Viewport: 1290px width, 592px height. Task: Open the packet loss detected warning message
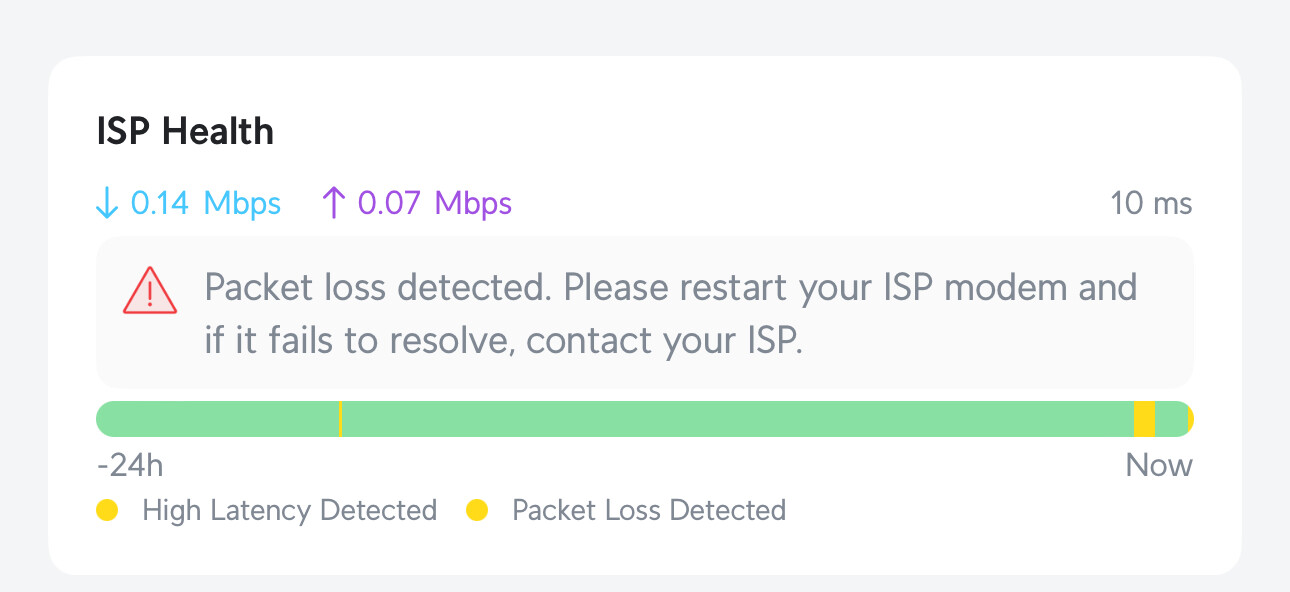coord(645,313)
